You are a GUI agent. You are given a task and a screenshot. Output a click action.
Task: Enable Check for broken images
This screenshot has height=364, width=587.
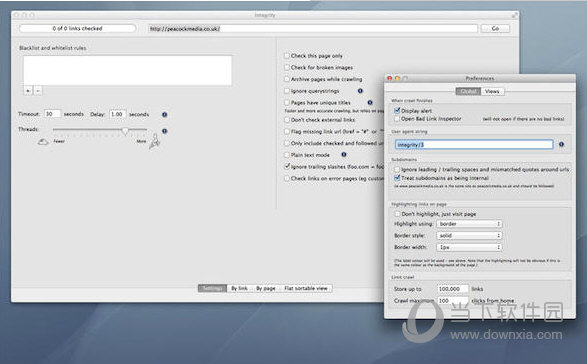coord(287,67)
